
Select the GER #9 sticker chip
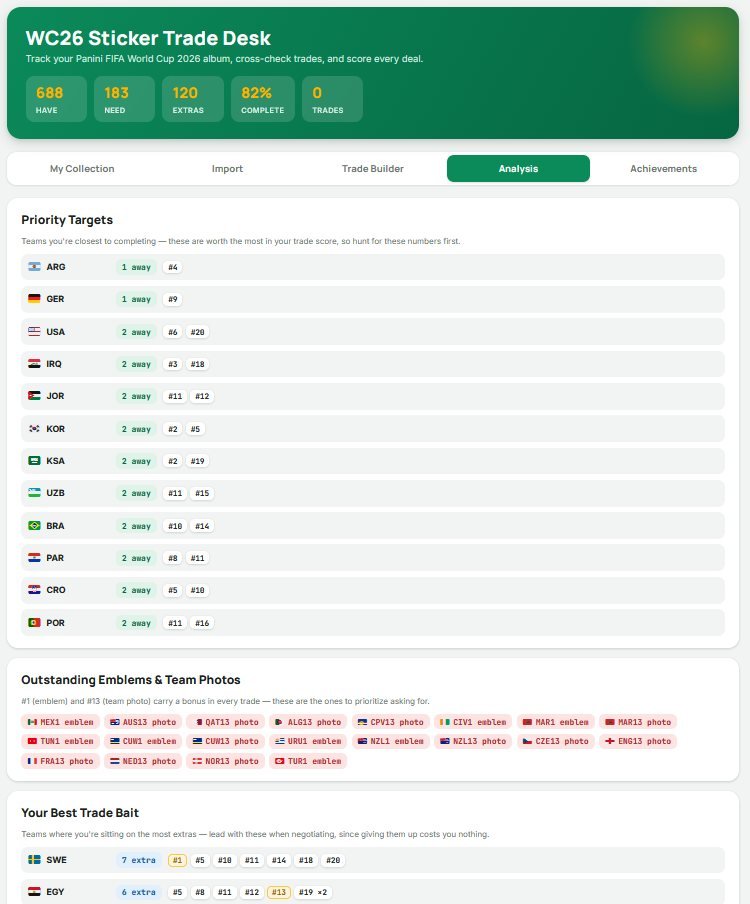tap(173, 299)
